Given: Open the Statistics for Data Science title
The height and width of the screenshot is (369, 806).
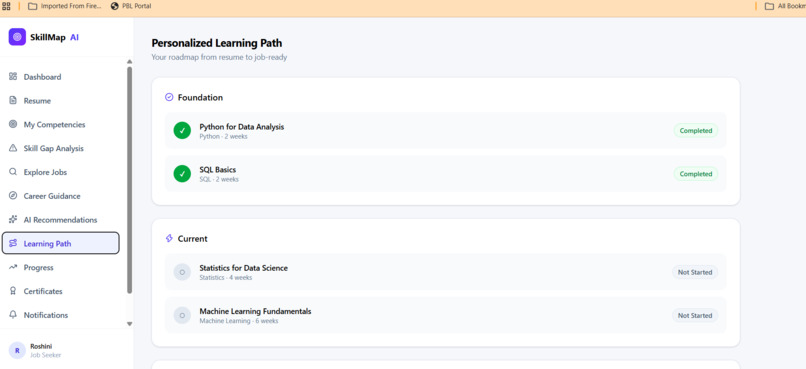Looking at the screenshot, I should point(244,268).
